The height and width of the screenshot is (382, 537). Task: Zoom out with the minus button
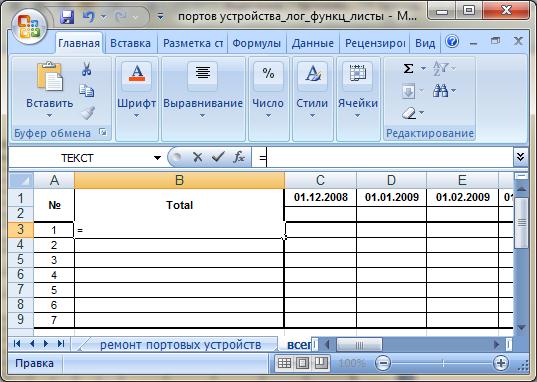[x=383, y=363]
